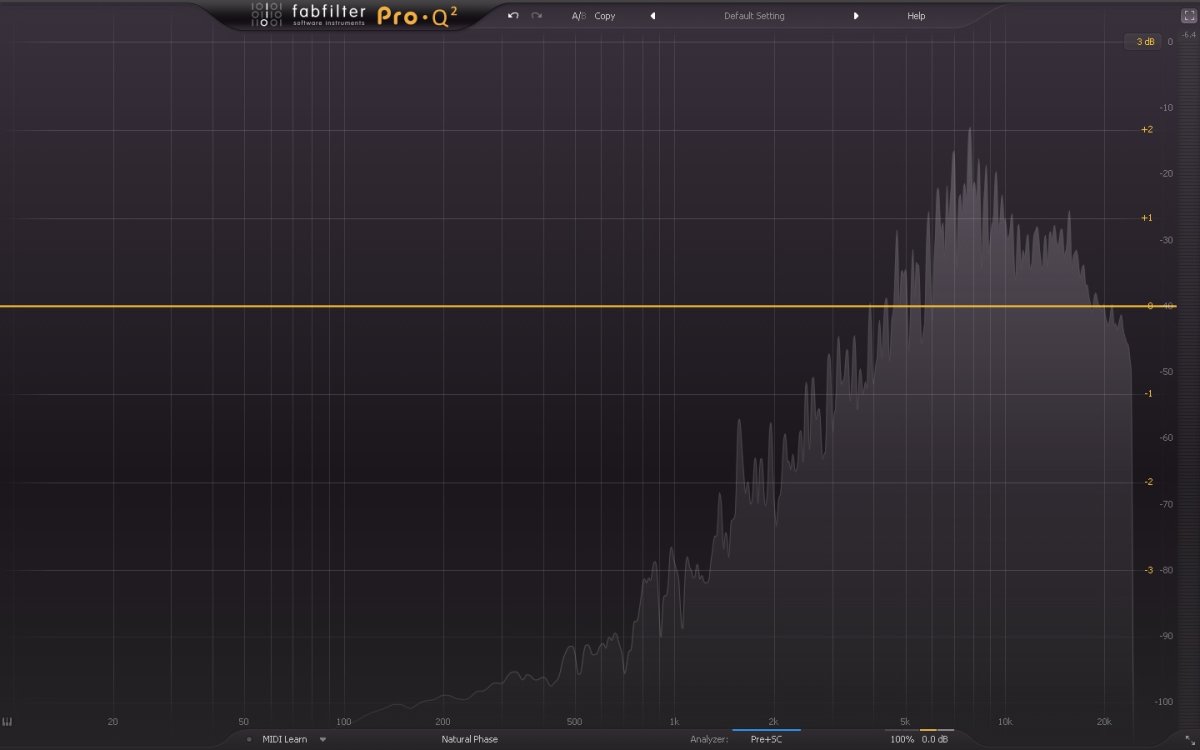Viewport: 1200px width, 750px height.
Task: Click the +2 dB gain scale label
Action: 1147,130
